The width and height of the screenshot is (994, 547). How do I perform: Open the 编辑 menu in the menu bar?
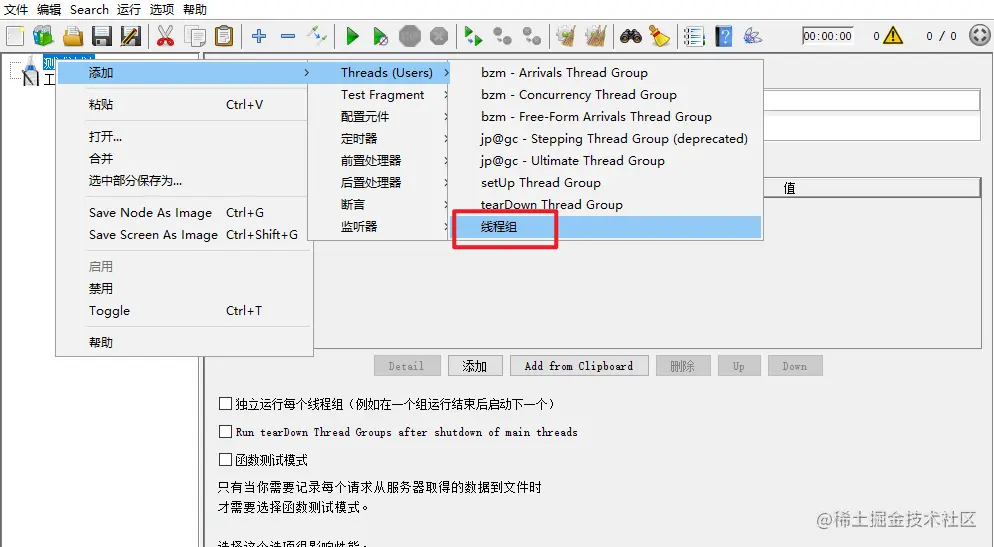tap(49, 10)
